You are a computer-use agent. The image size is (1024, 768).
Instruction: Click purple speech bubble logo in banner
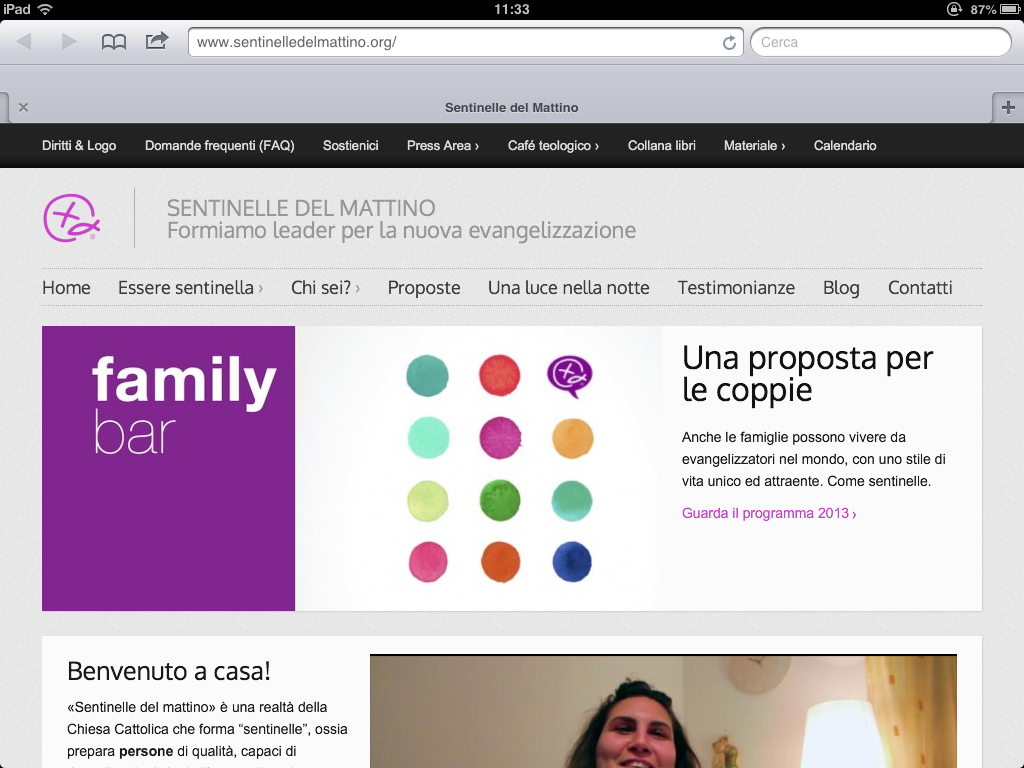point(570,376)
